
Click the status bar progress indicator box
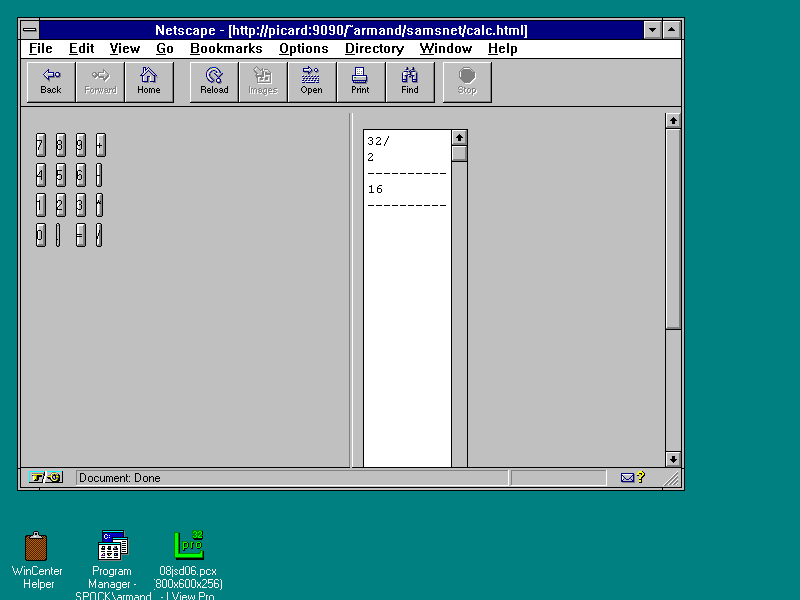coord(558,478)
